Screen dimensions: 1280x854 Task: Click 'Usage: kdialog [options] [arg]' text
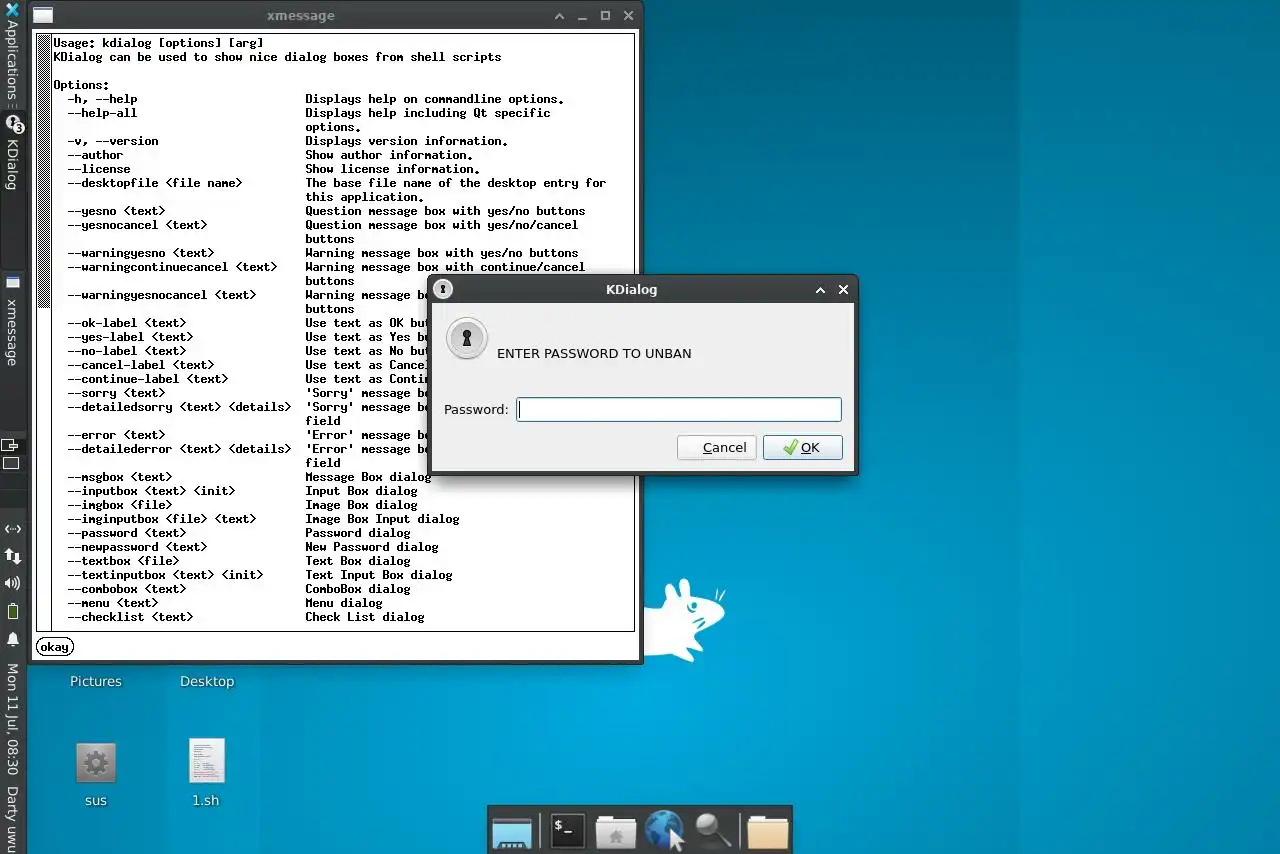[158, 43]
